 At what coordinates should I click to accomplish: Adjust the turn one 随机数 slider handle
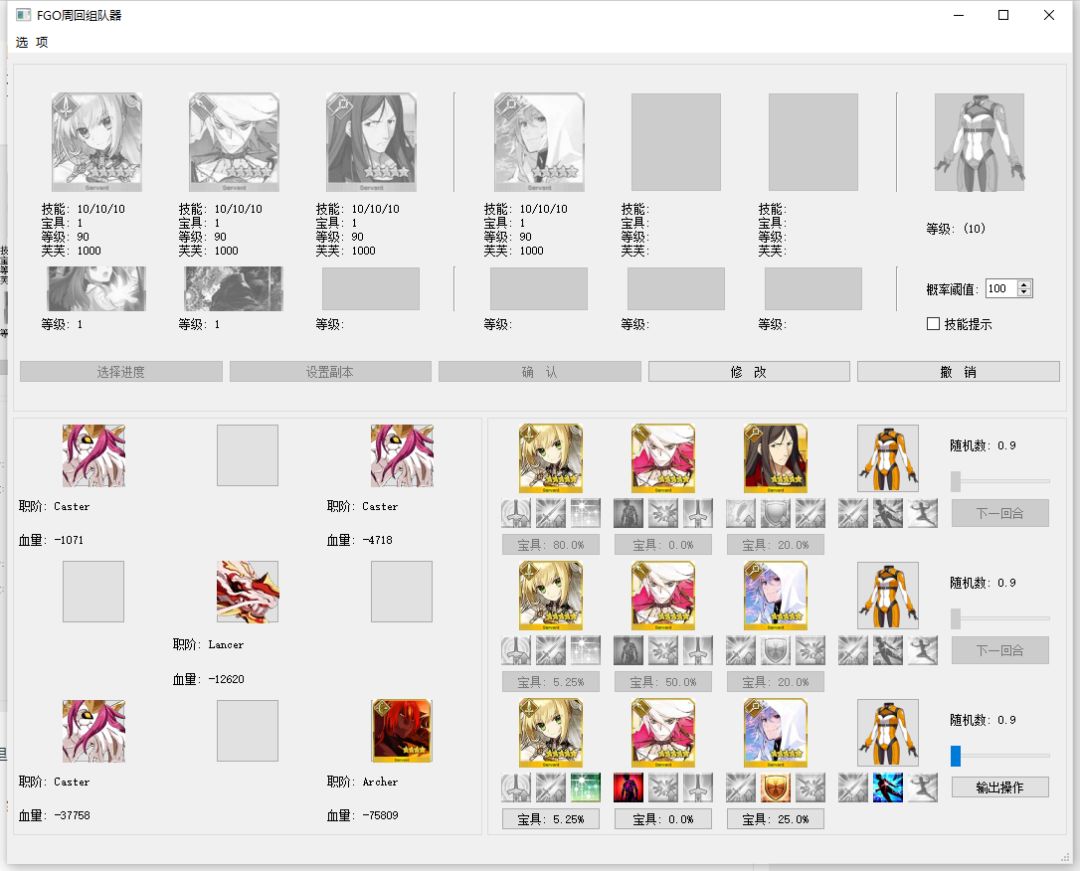(955, 481)
